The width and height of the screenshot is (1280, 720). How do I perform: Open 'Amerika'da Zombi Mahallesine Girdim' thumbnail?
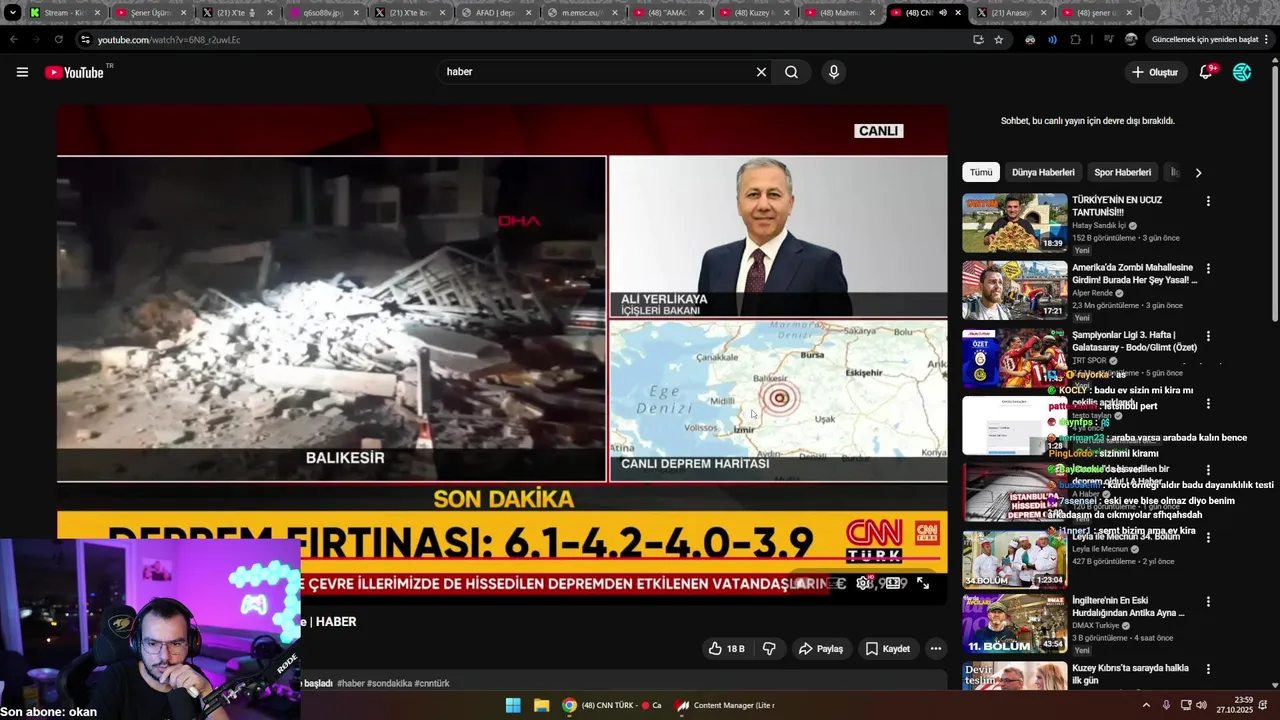coord(1014,290)
